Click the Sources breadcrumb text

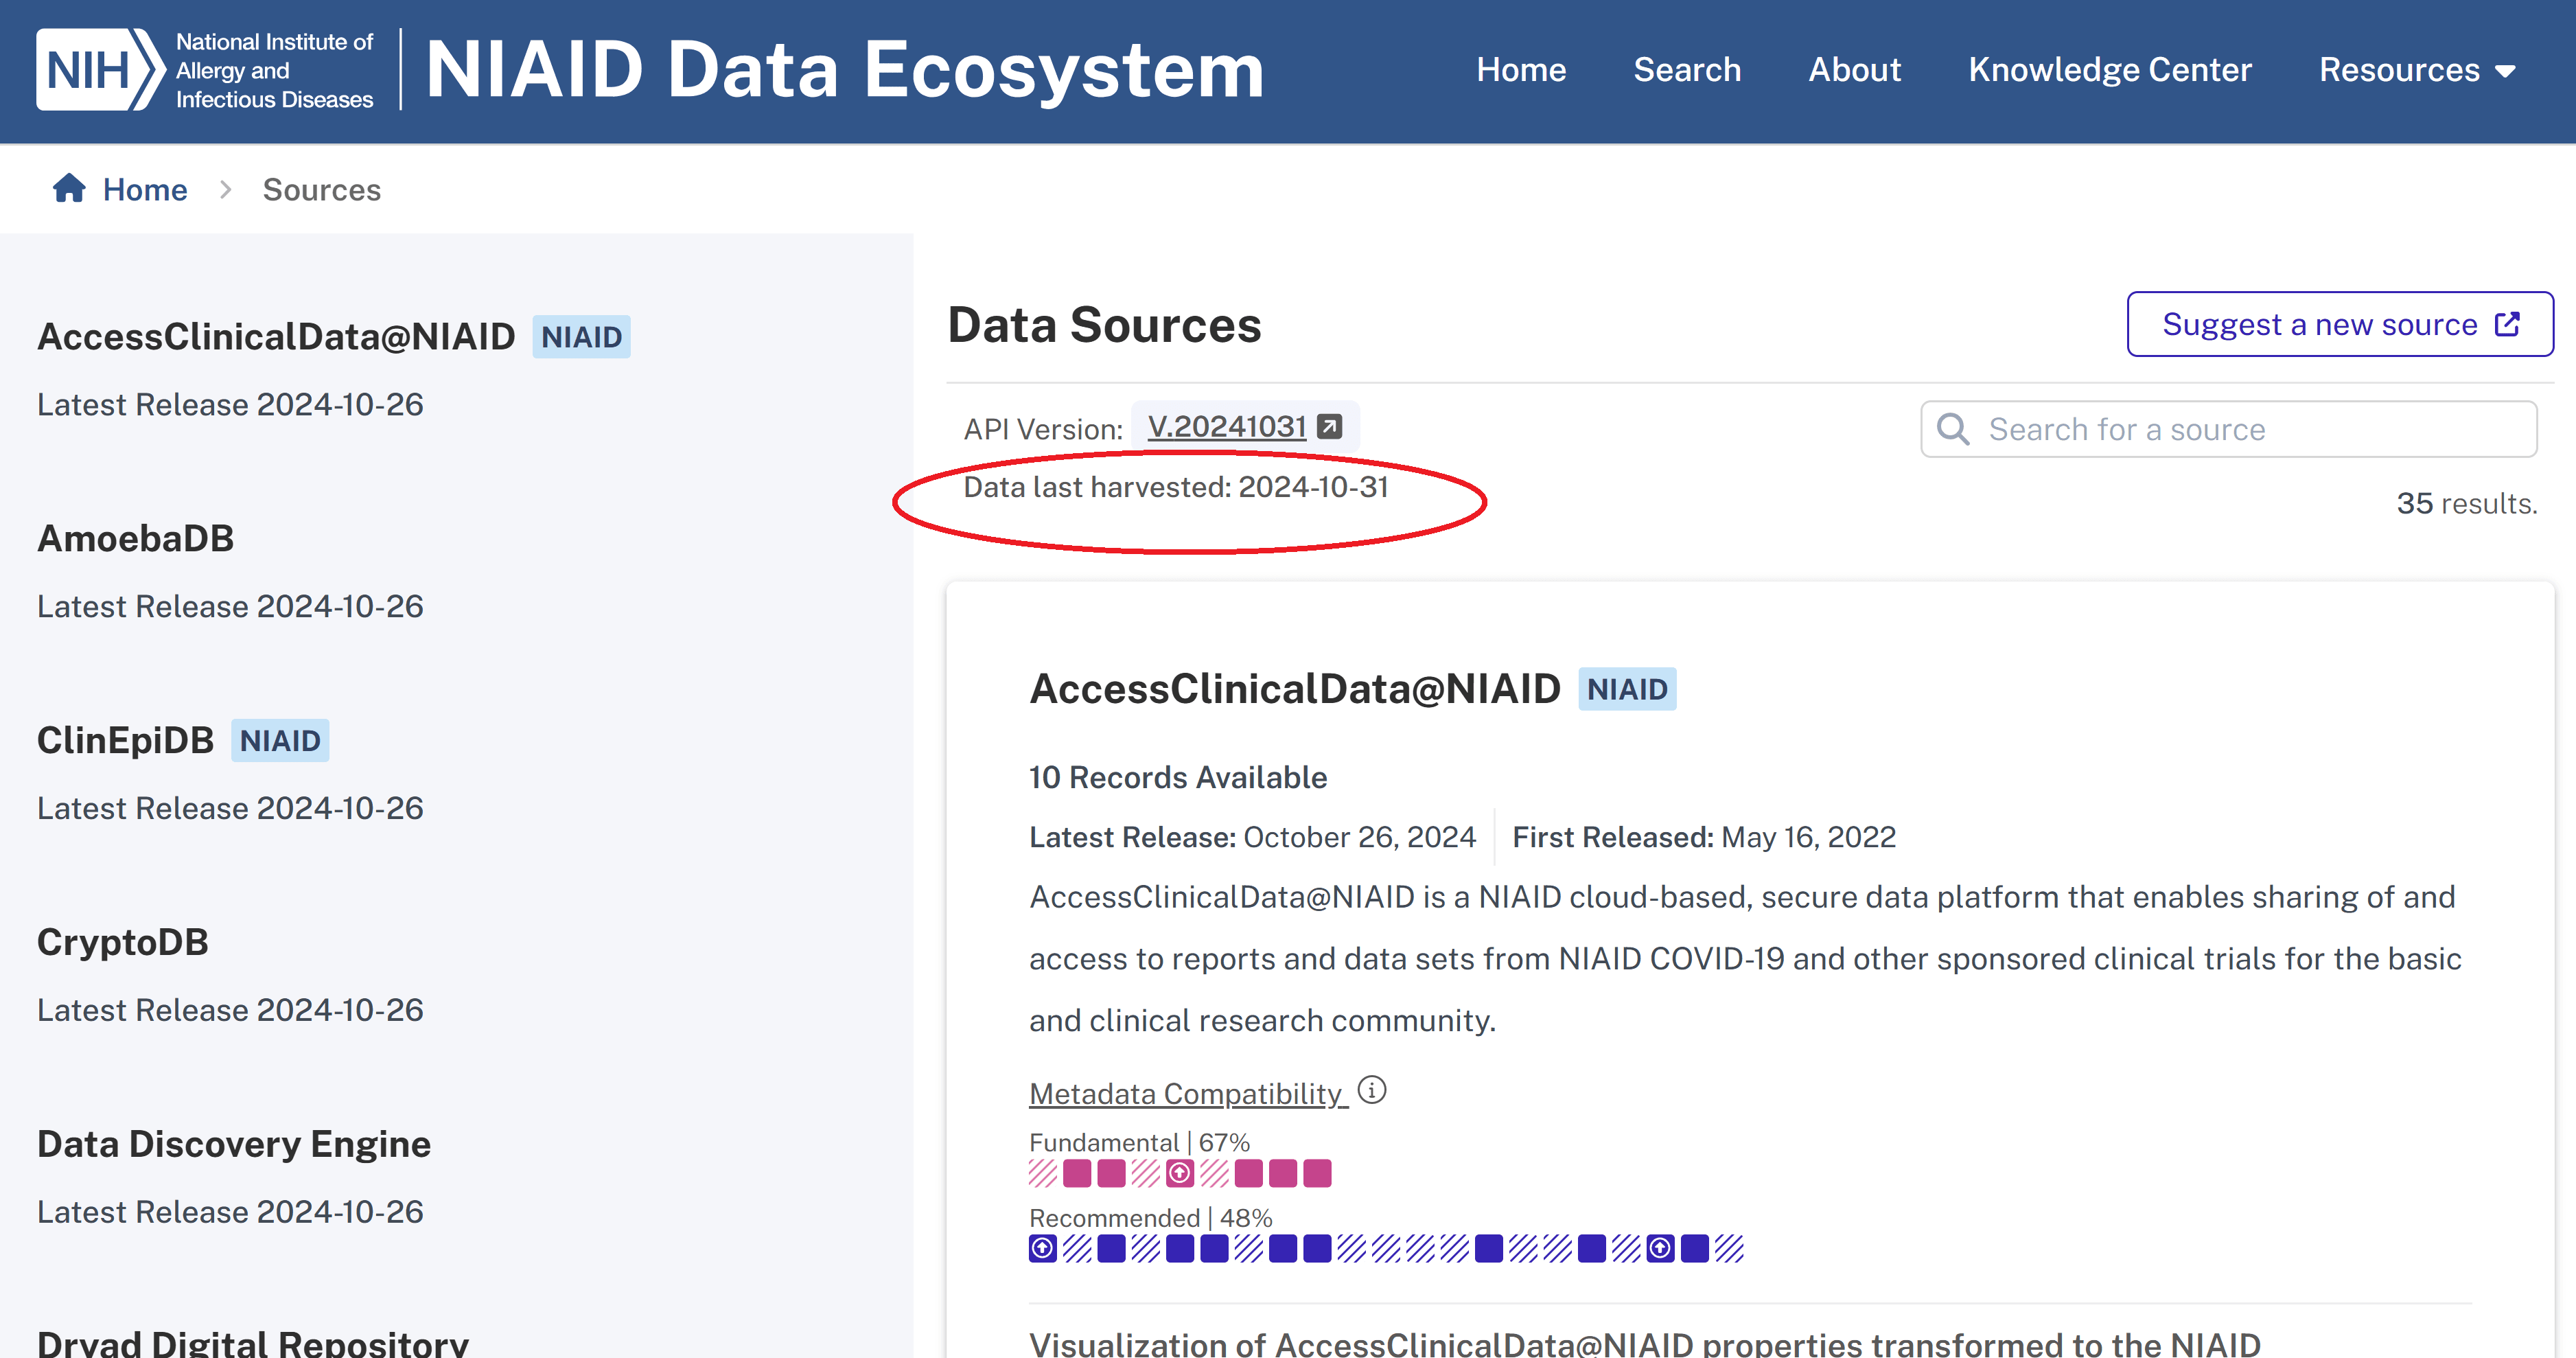pyautogui.click(x=322, y=189)
